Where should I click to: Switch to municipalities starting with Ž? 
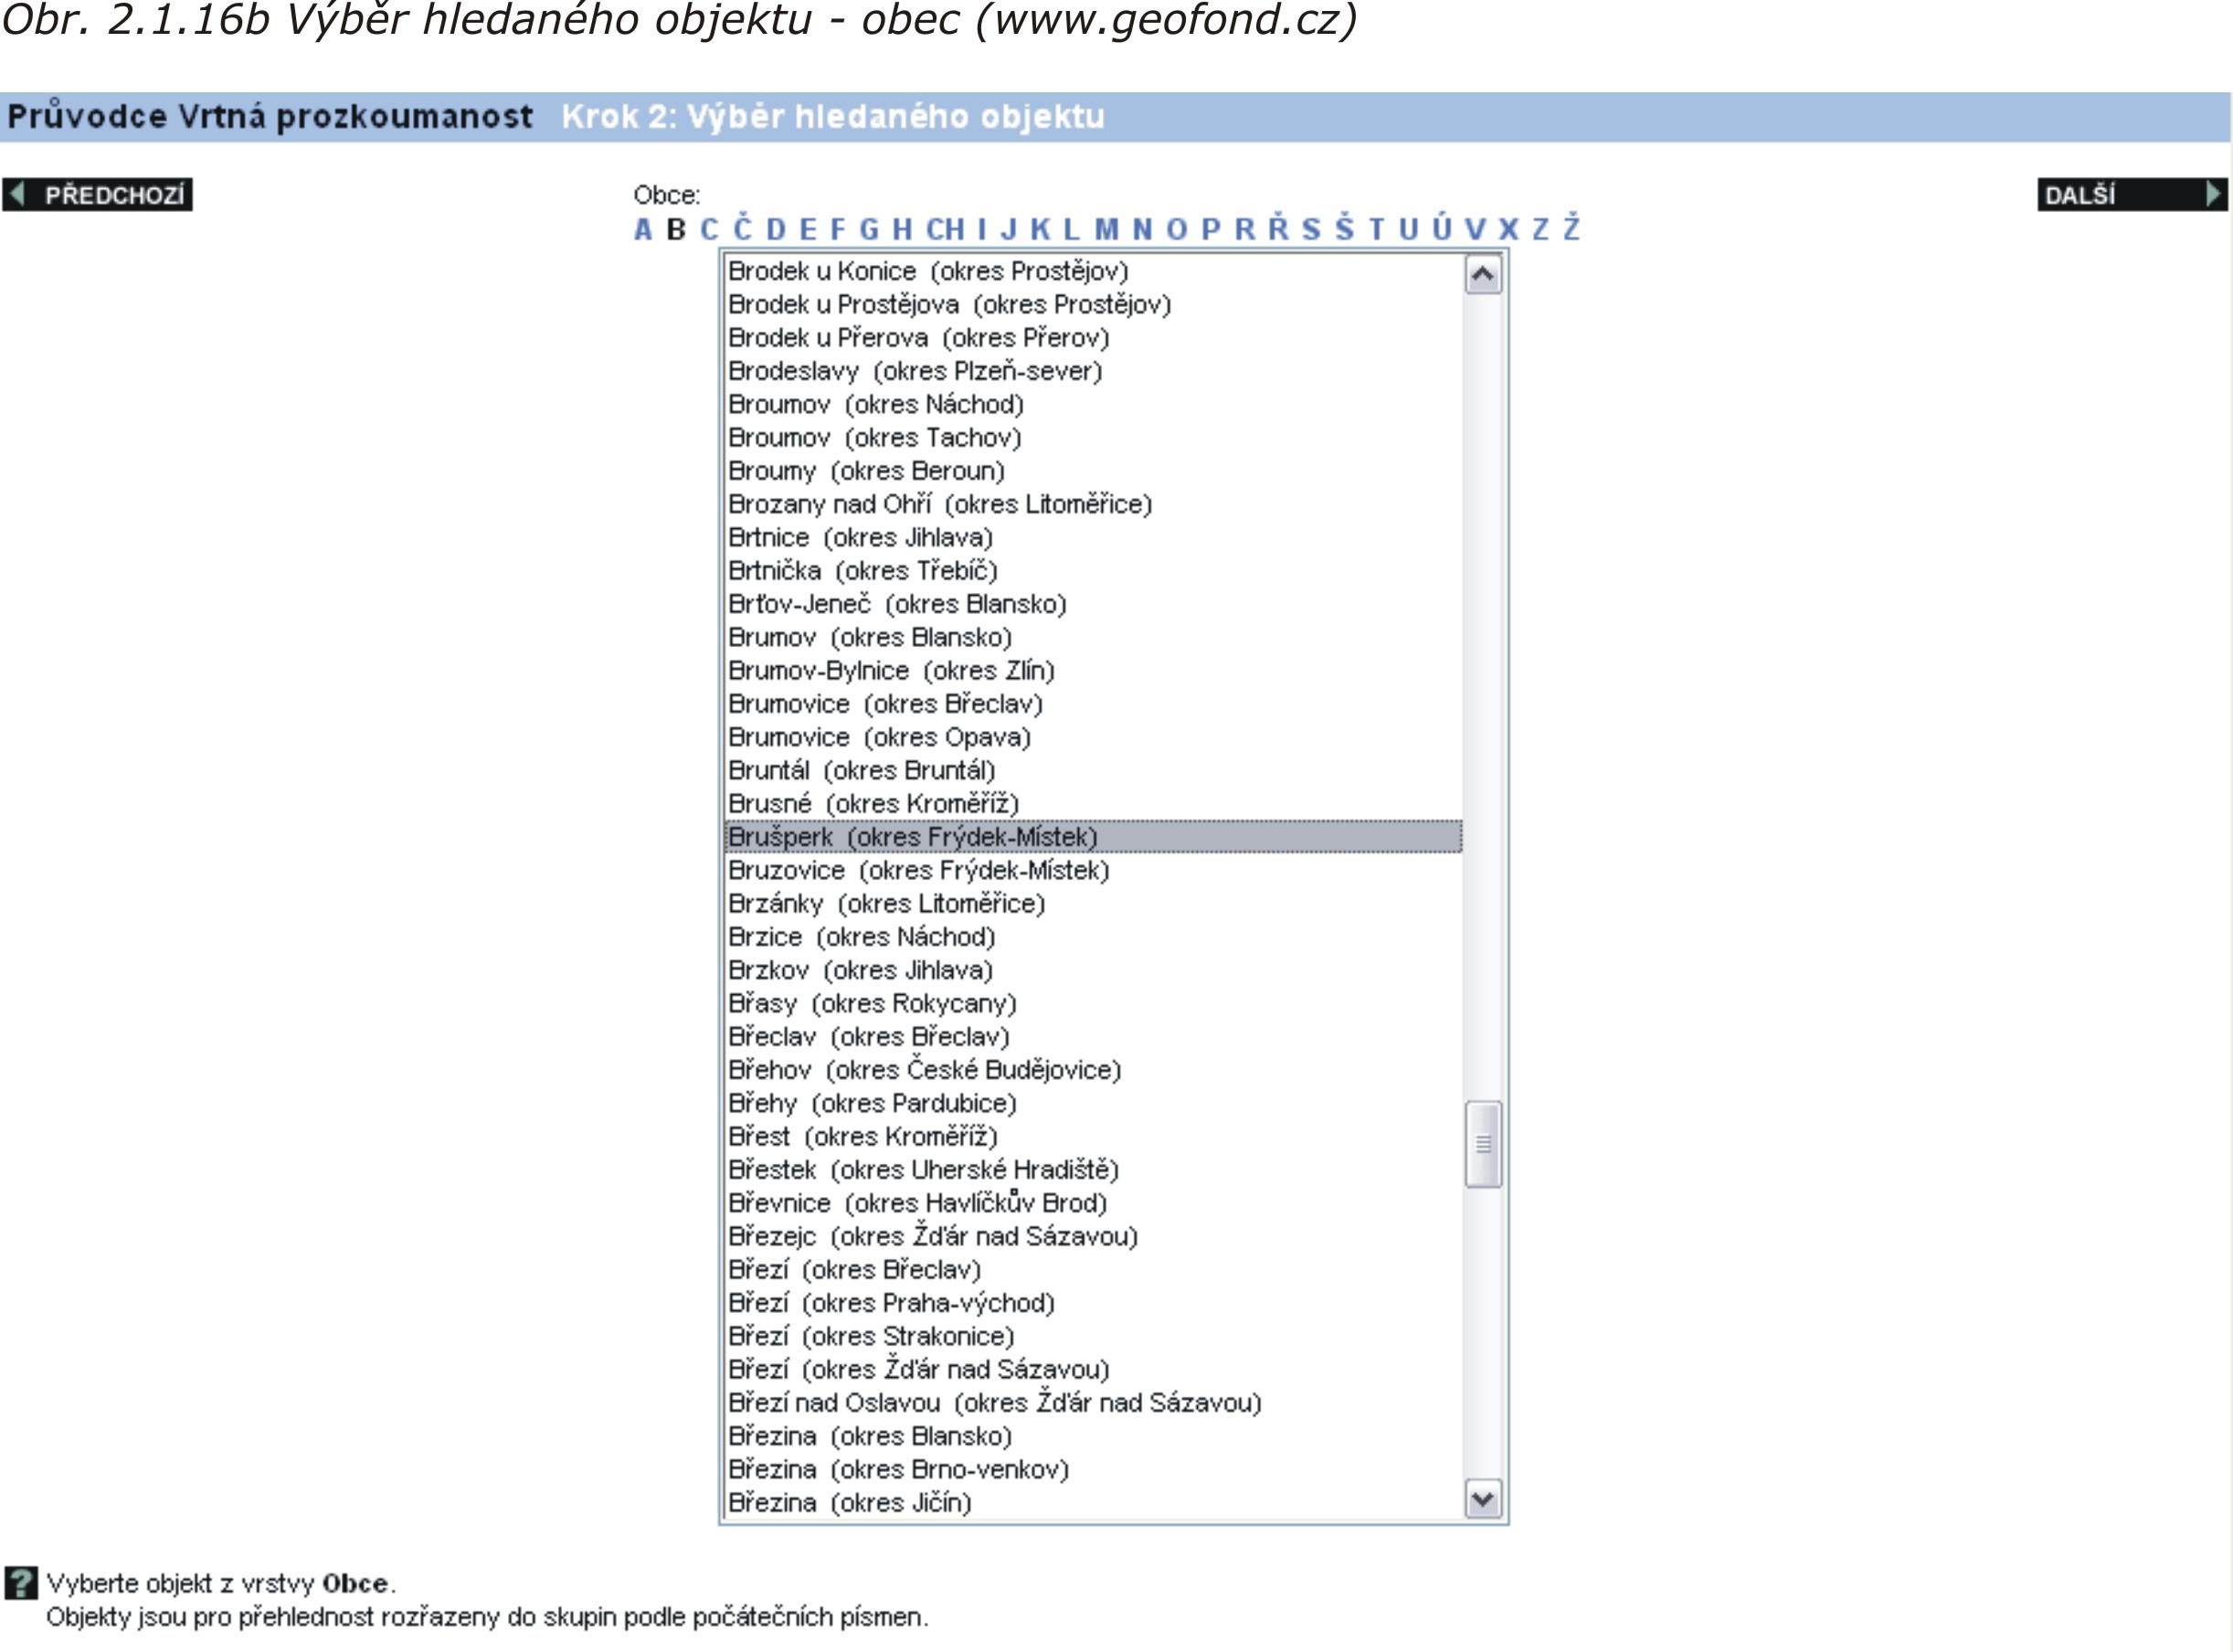(1571, 229)
